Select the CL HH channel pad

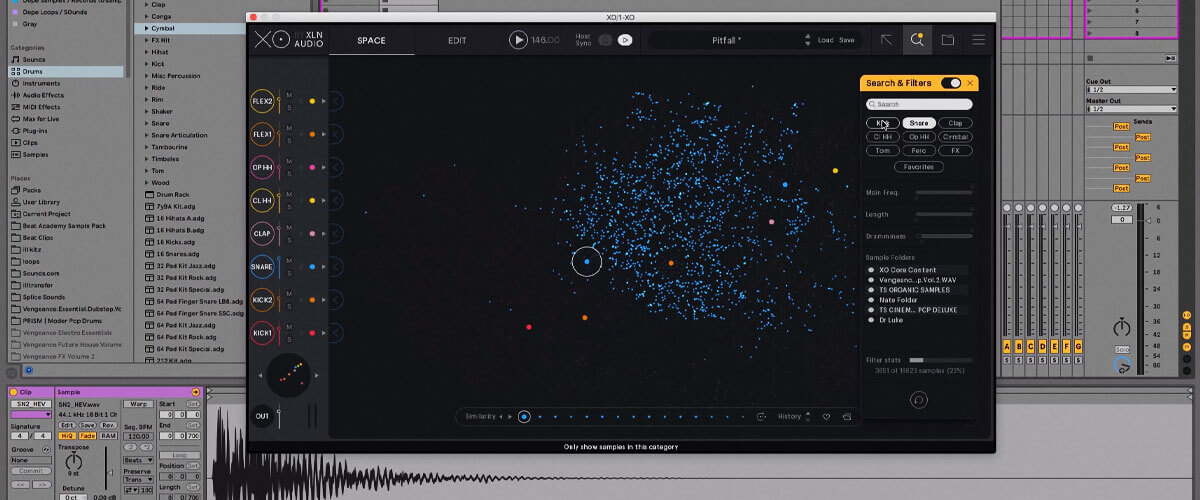click(x=262, y=201)
